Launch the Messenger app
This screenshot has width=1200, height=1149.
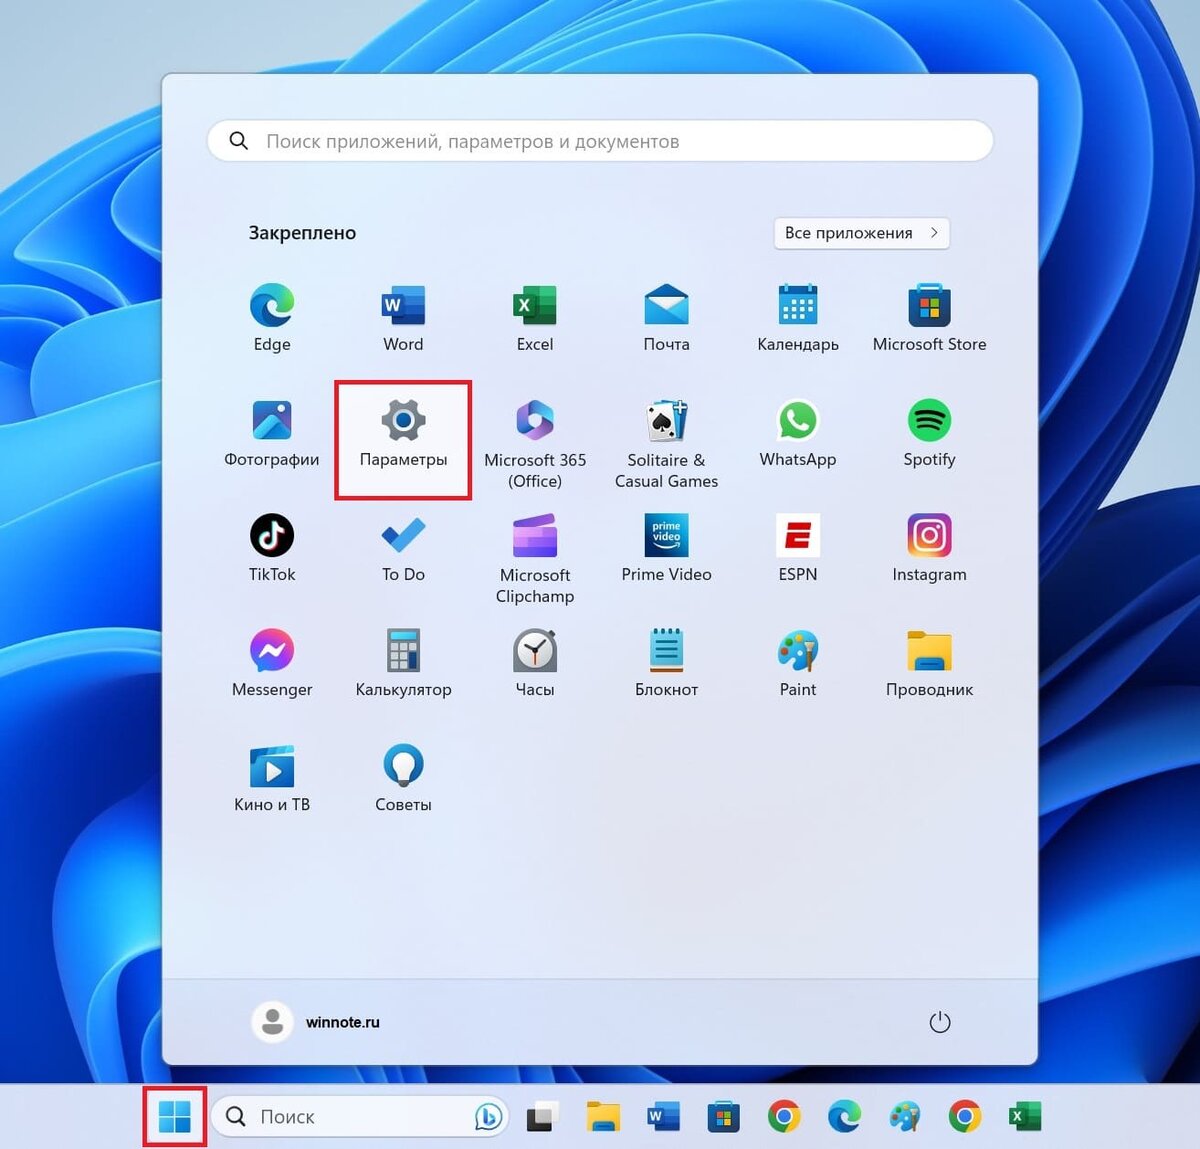tap(272, 664)
